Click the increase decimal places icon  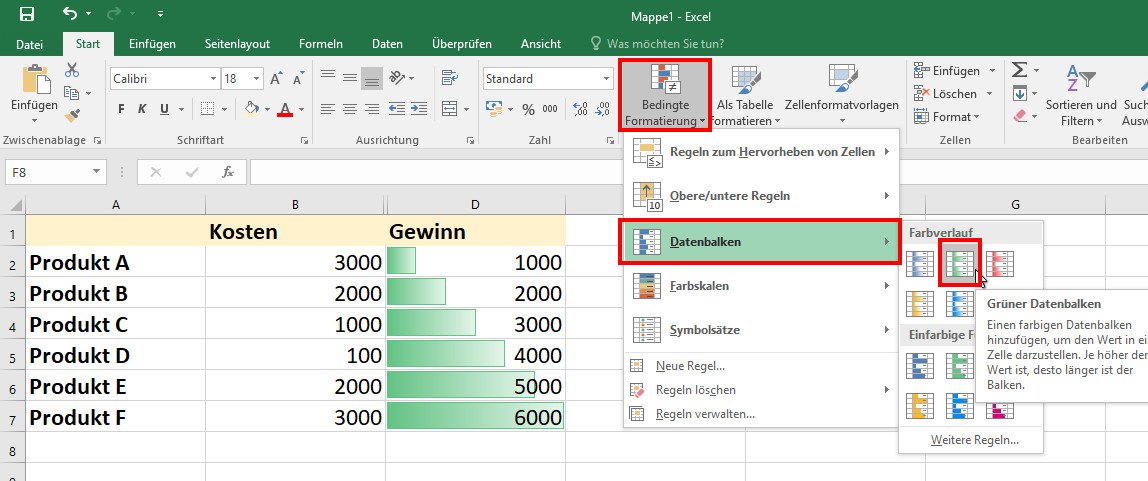(581, 109)
